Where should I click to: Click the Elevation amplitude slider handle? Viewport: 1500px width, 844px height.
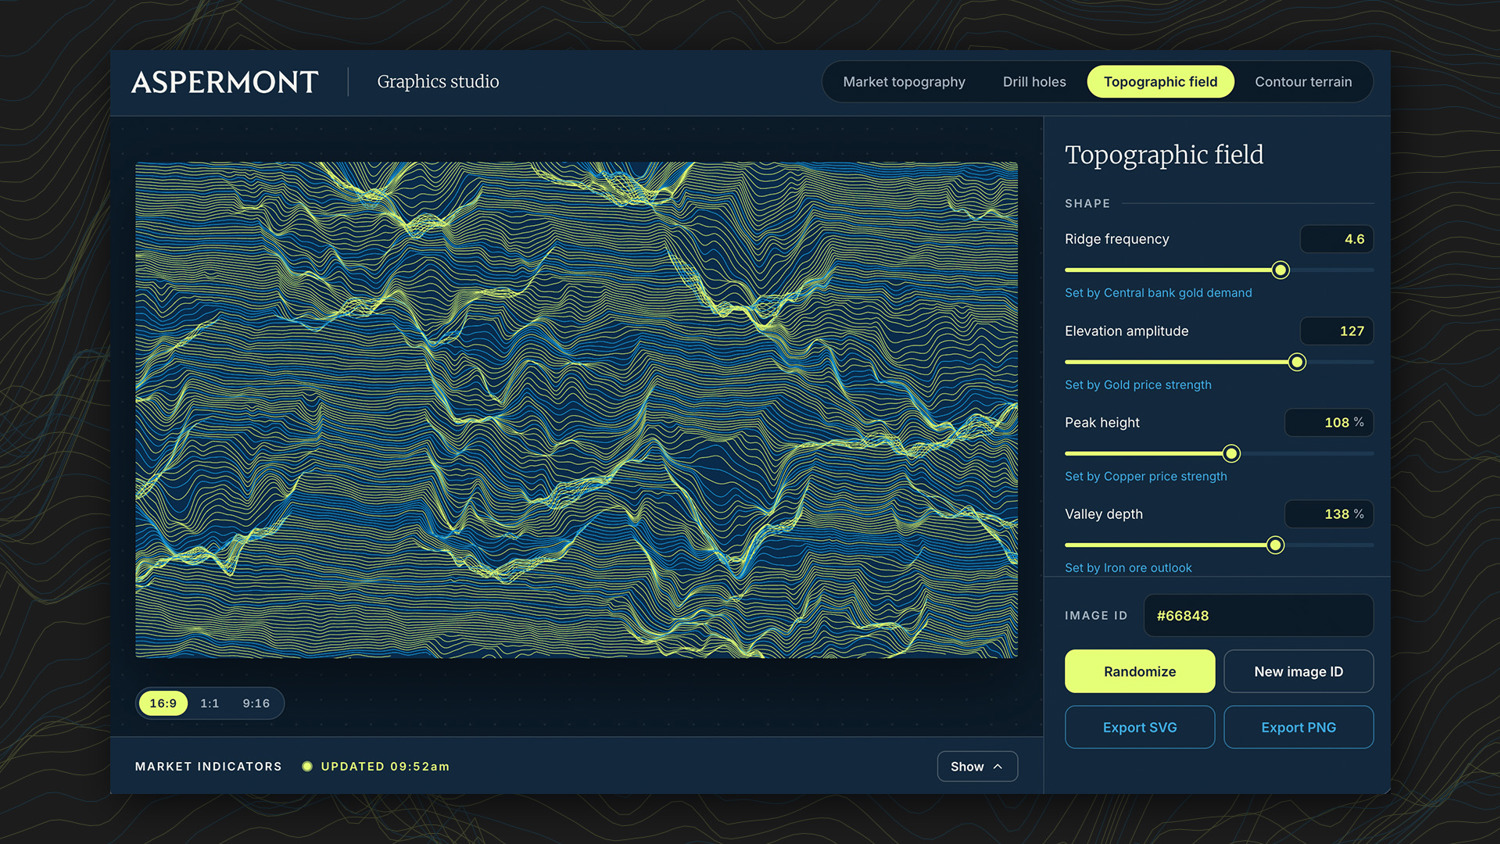click(x=1297, y=362)
